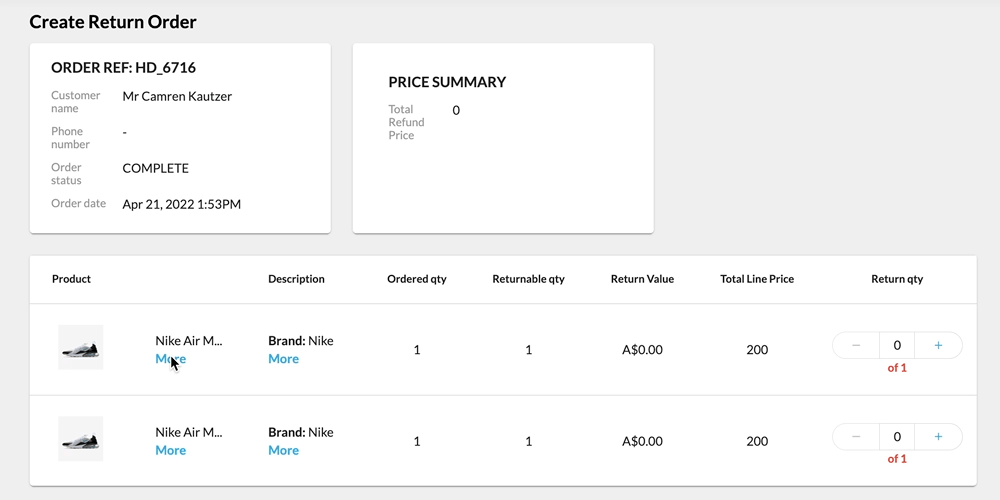This screenshot has width=1000, height=500.
Task: Click the ORDER REF: HD_6716 title
Action: [123, 68]
